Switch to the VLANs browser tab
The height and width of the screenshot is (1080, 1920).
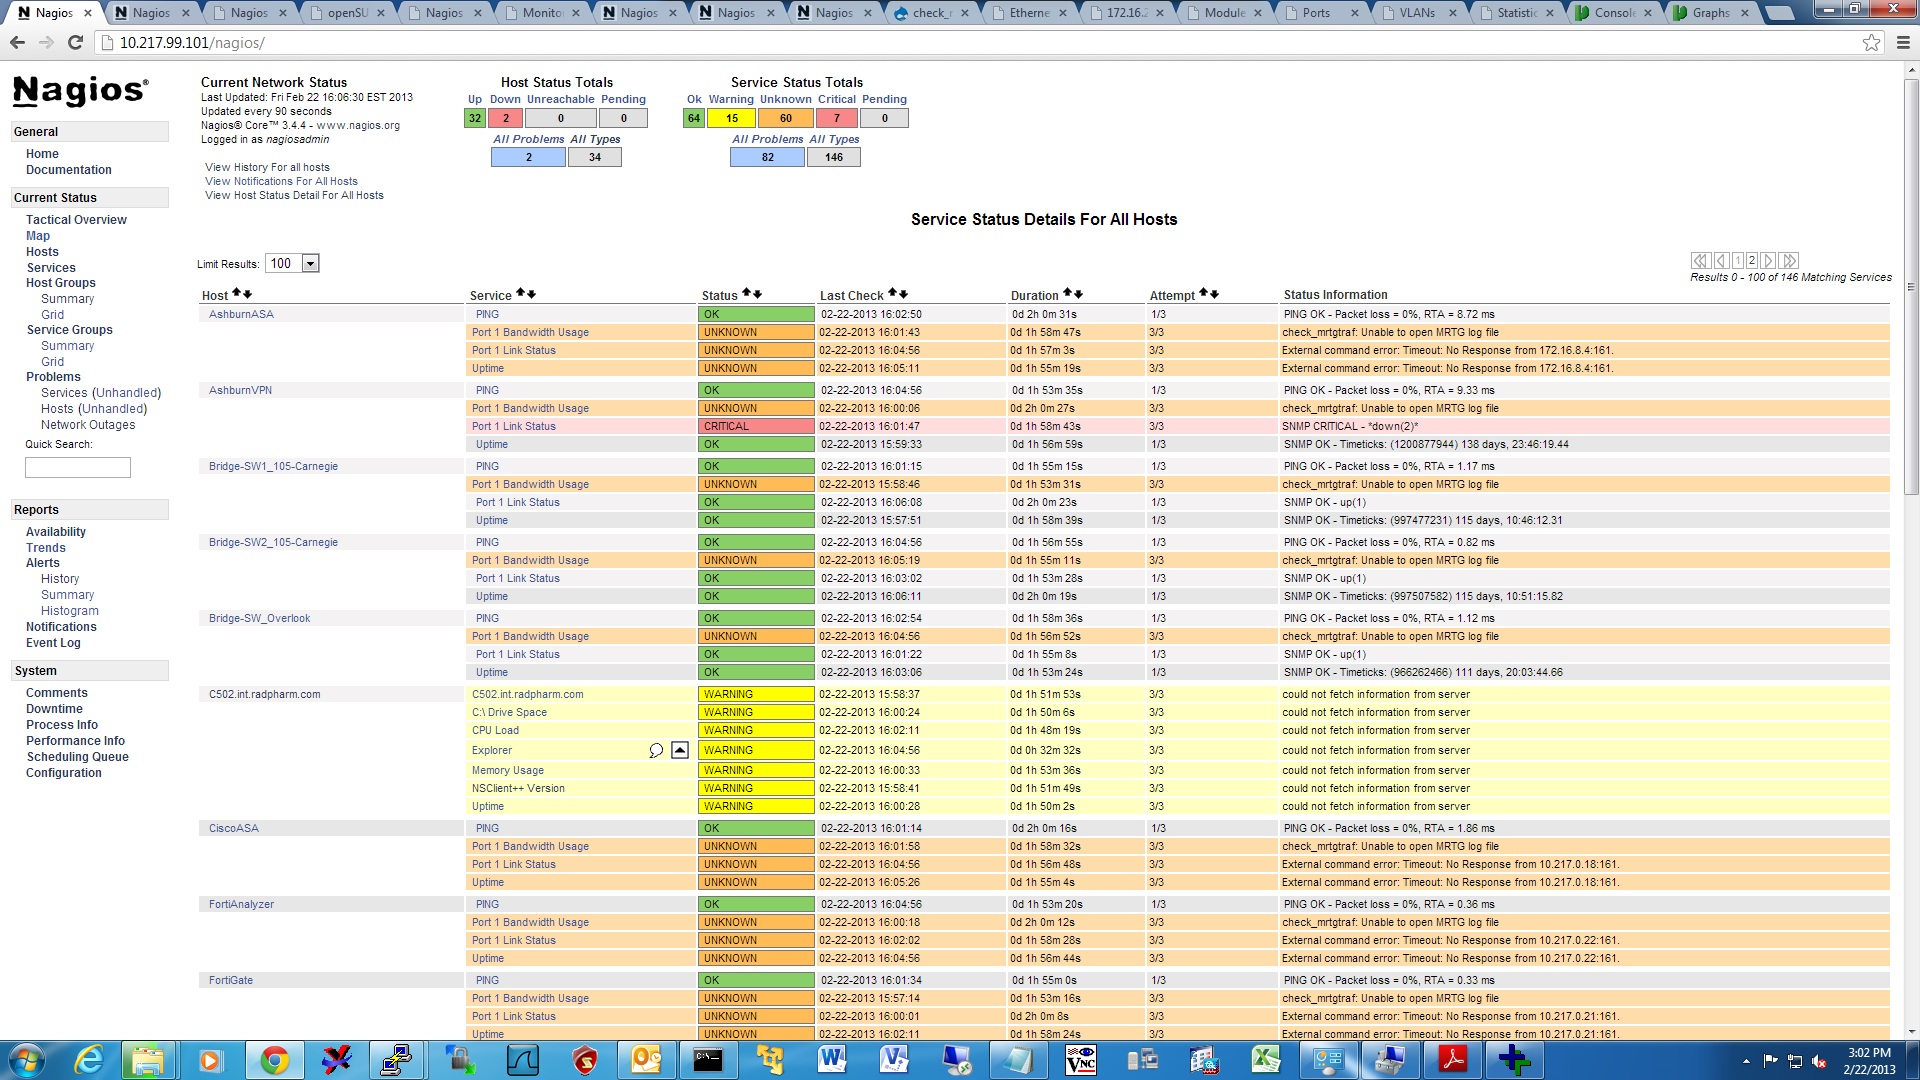click(x=1417, y=13)
